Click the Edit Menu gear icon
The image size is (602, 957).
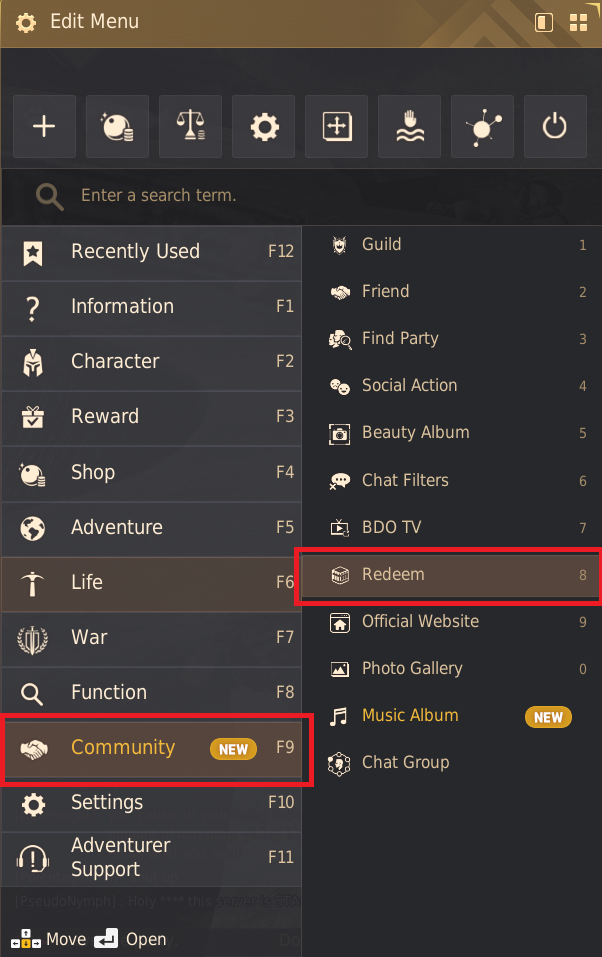pos(26,22)
